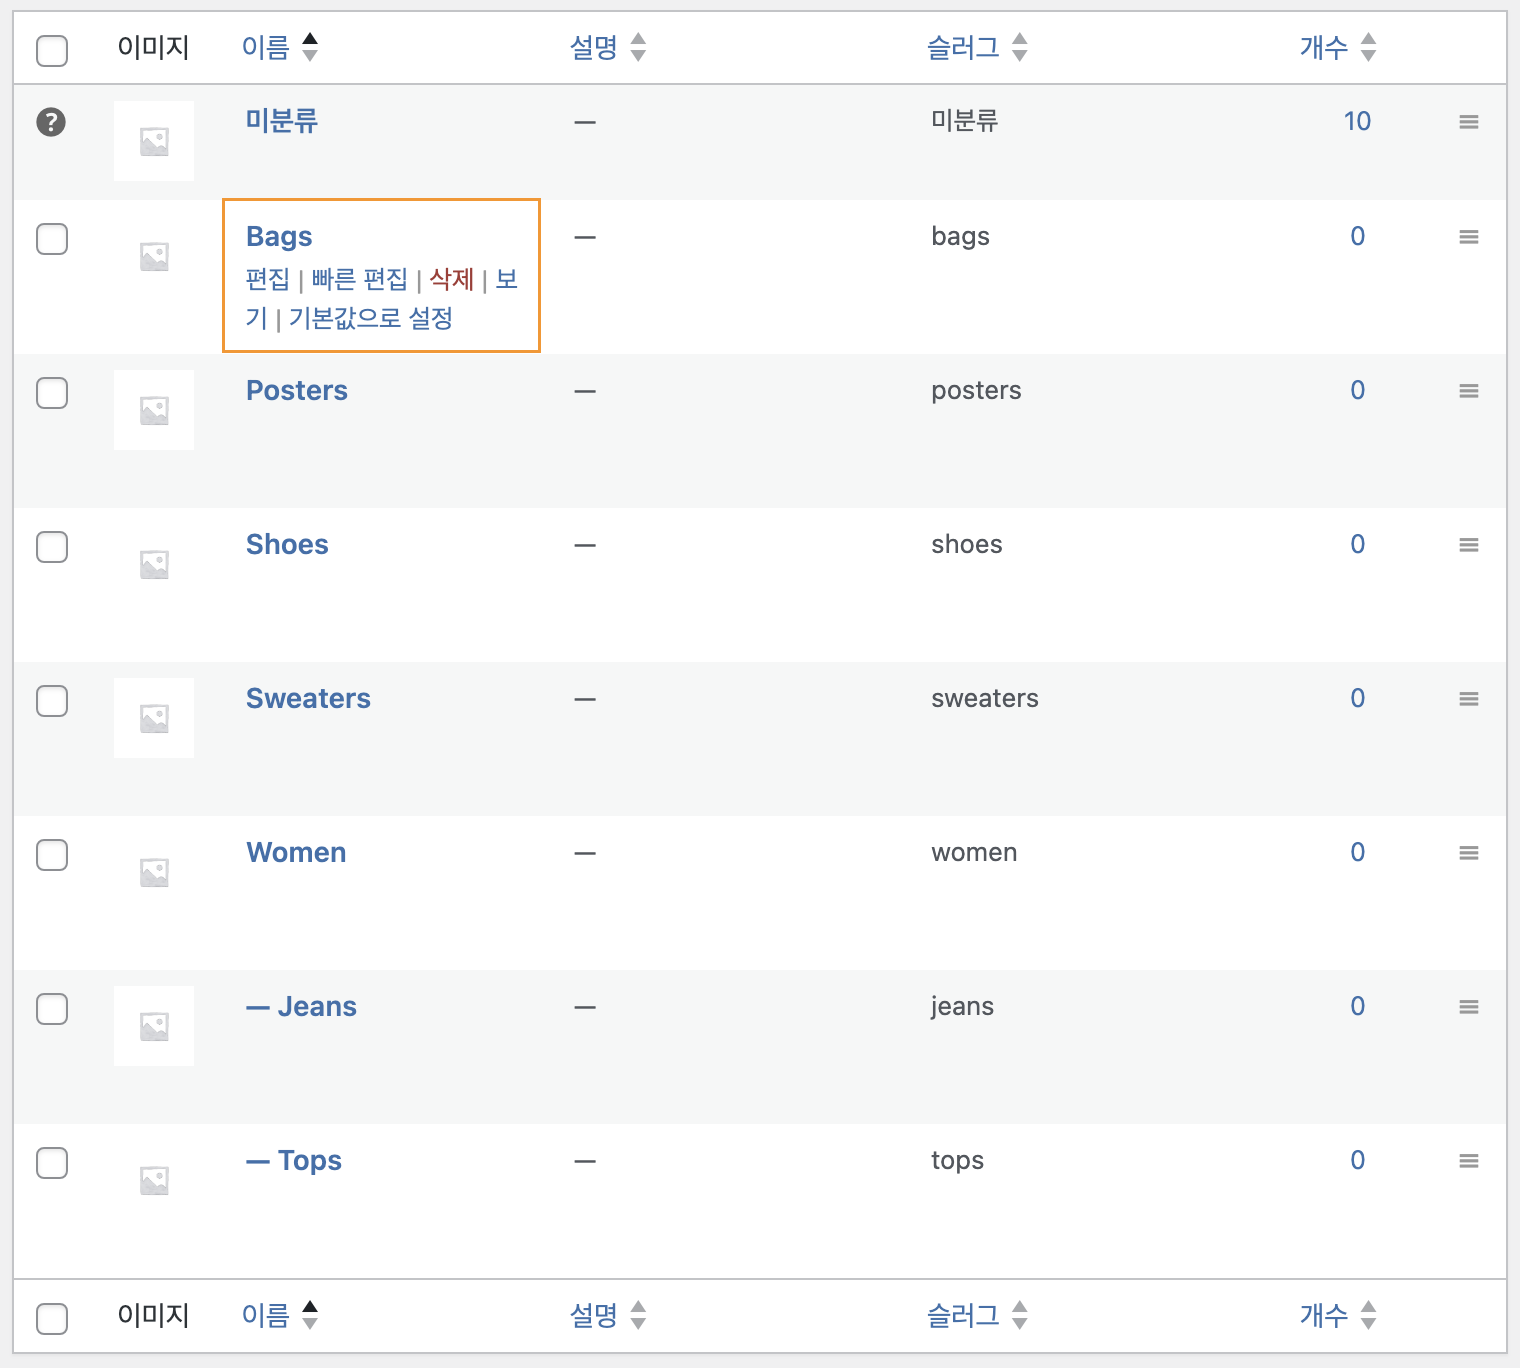
Task: Click the drag handle for Posters row
Action: pyautogui.click(x=1468, y=391)
